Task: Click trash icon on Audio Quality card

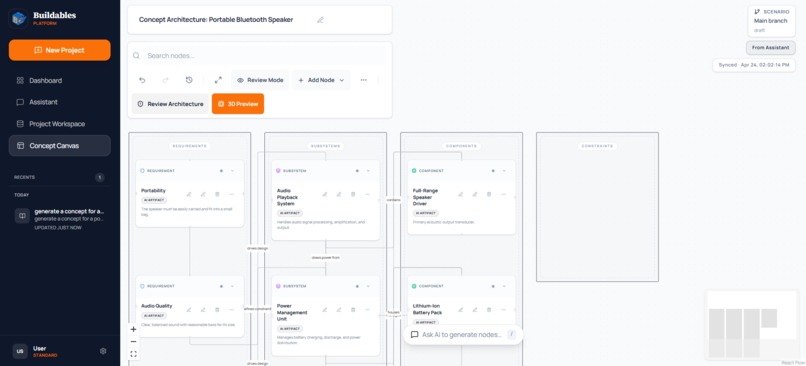Action: [217, 309]
